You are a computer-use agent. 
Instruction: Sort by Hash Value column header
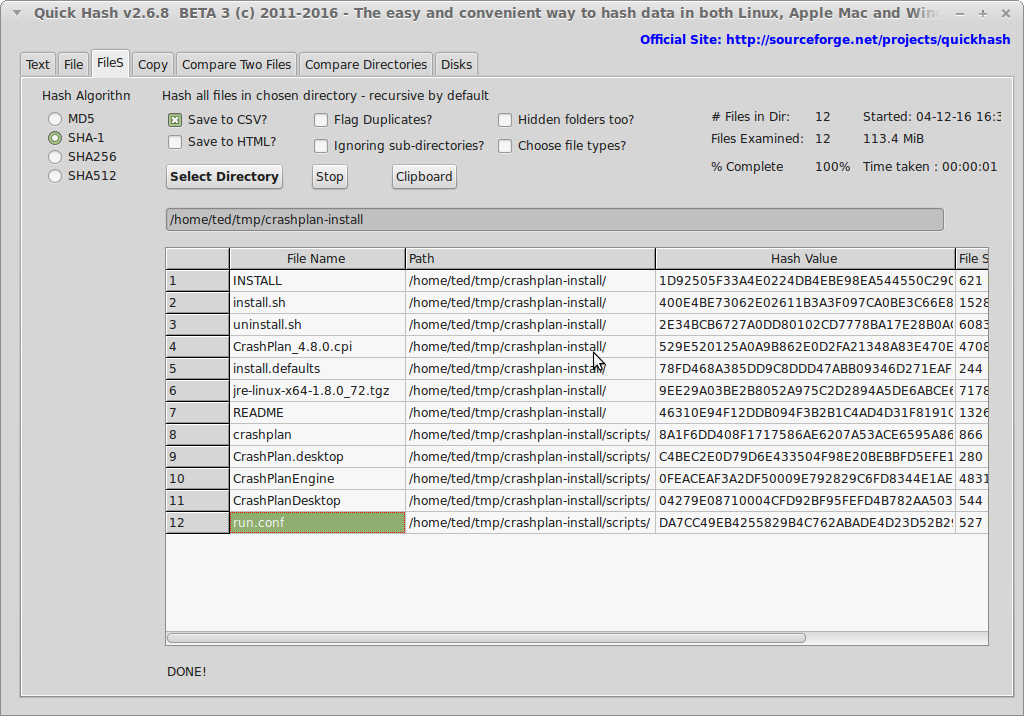[804, 259]
